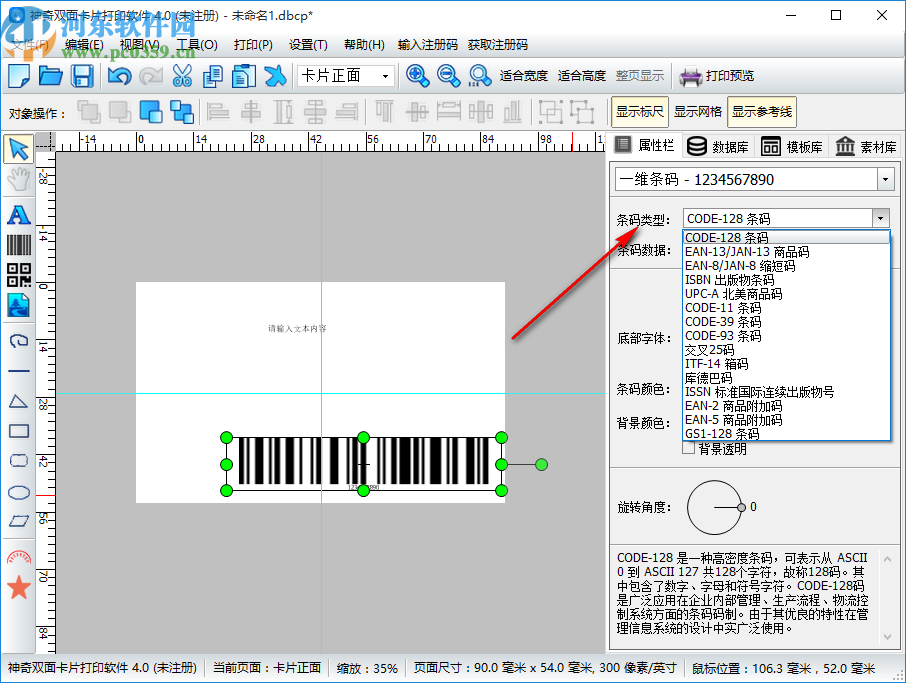This screenshot has width=906, height=683.
Task: Enable the 背景透明 checkbox
Action: coord(688,448)
